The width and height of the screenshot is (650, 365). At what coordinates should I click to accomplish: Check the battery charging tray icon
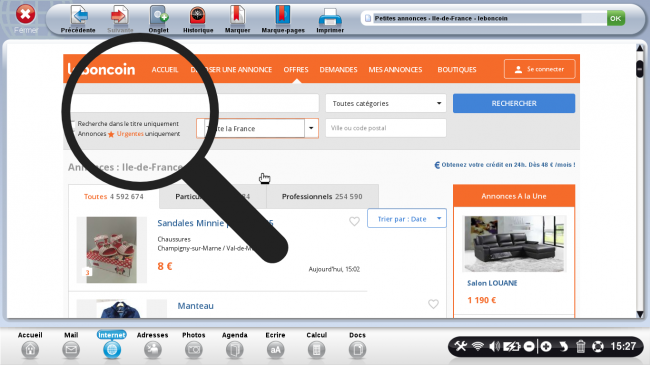tap(512, 346)
